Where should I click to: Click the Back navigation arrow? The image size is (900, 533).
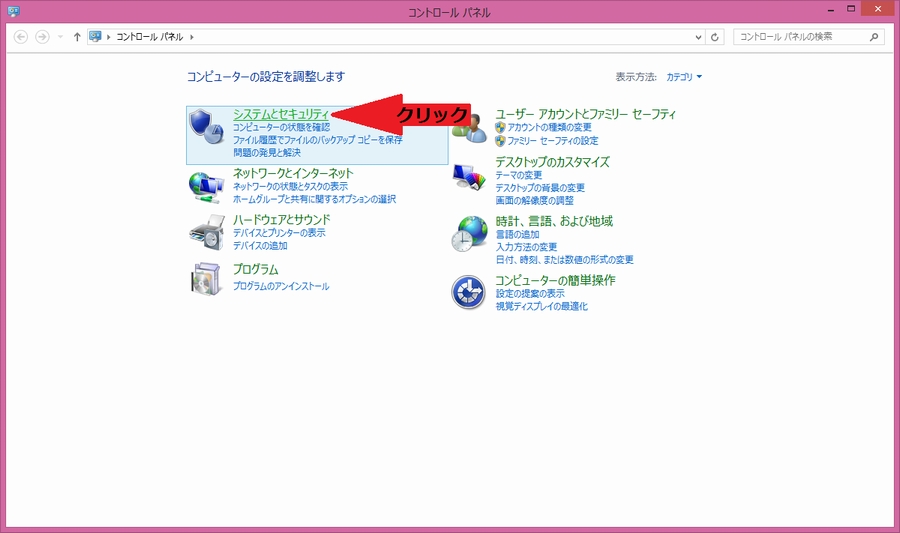(x=21, y=37)
